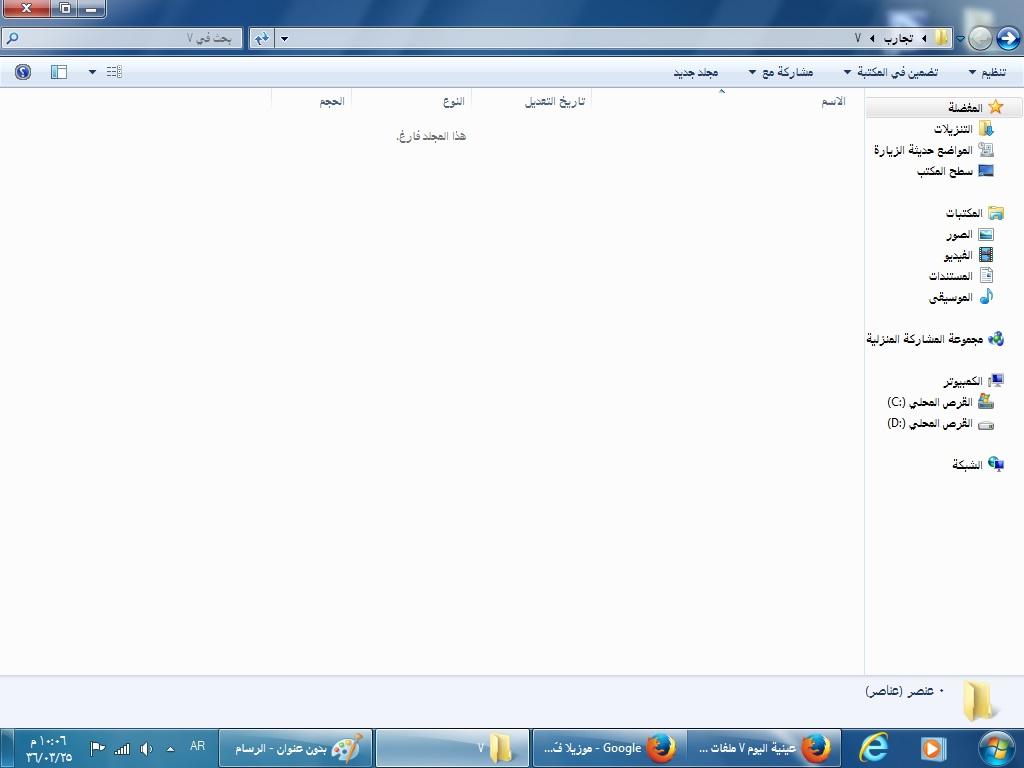Viewport: 1024px width, 768px height.
Task: Click the computer icon beside الكمبيوتر
Action: tap(995, 380)
